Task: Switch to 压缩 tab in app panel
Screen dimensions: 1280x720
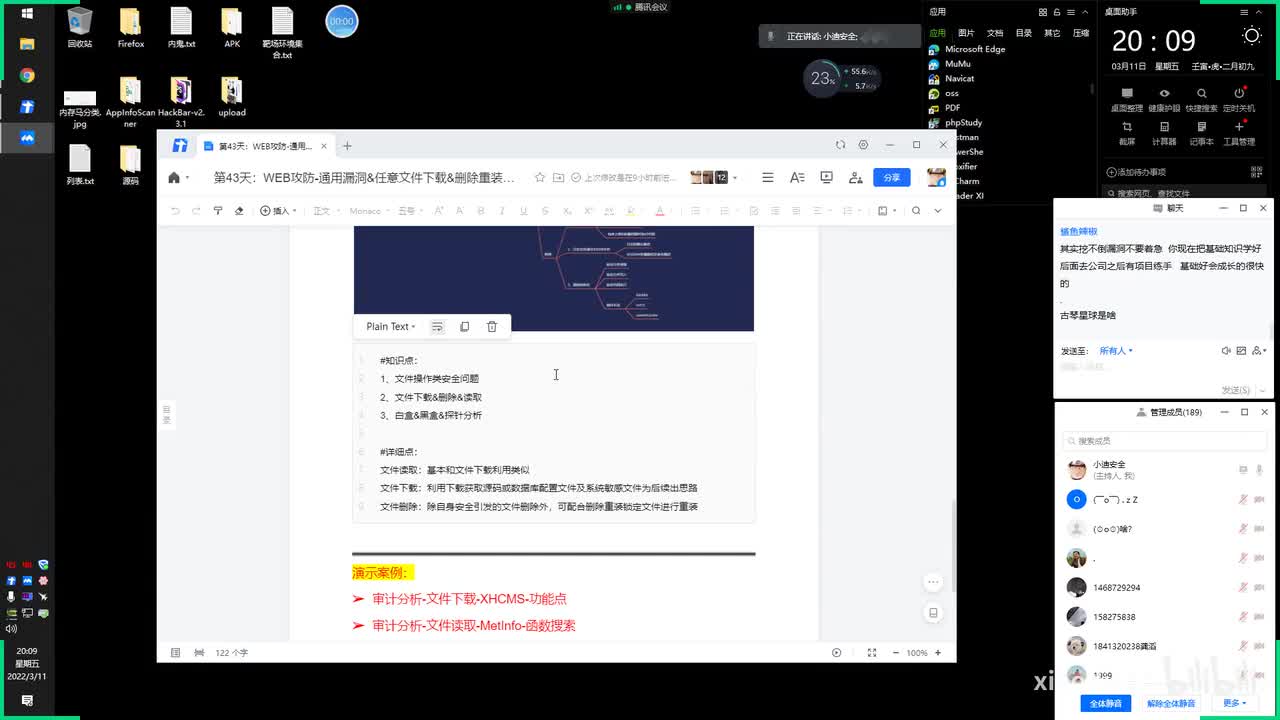Action: pos(1081,33)
